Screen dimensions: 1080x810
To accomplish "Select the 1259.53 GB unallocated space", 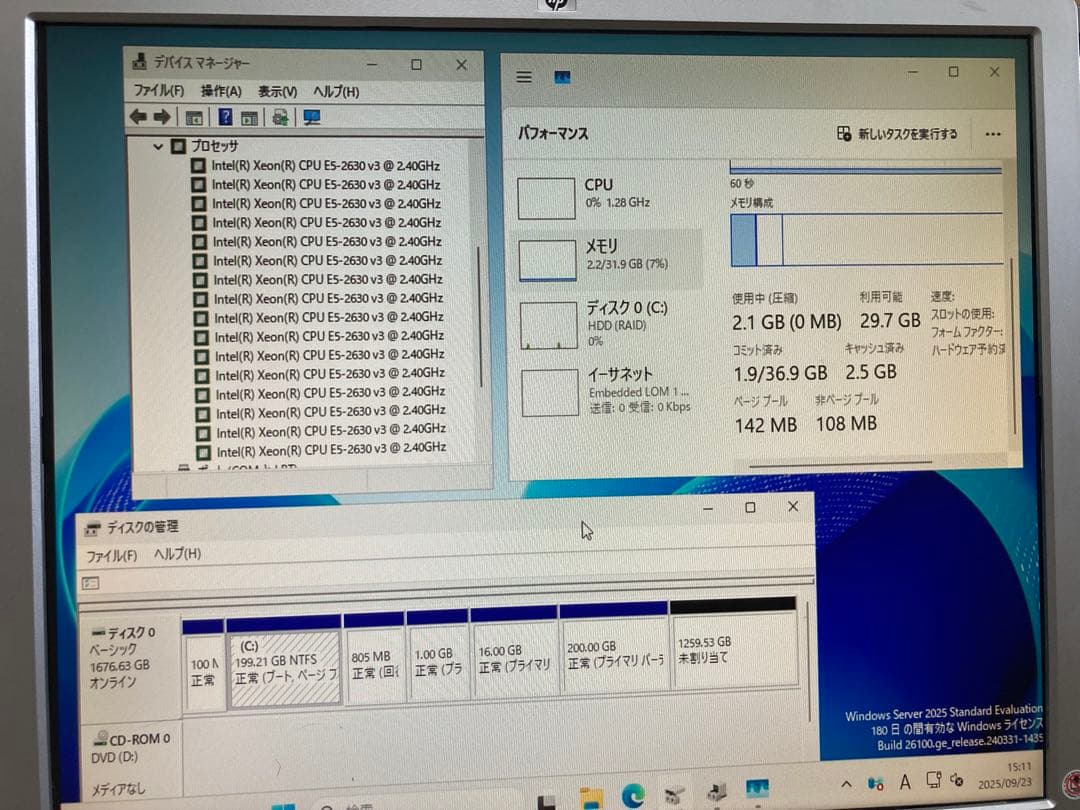I will pyautogui.click(x=735, y=650).
